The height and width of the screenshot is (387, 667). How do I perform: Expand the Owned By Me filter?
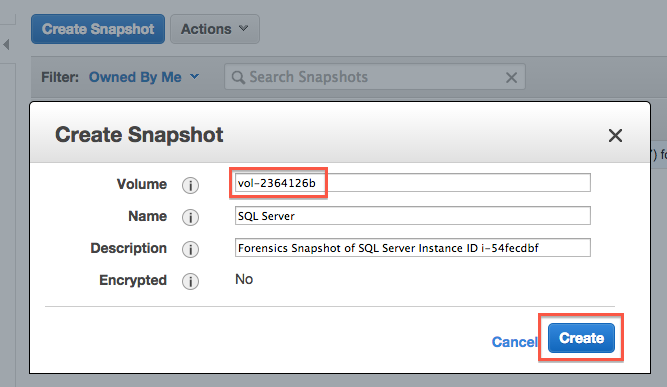coord(144,77)
